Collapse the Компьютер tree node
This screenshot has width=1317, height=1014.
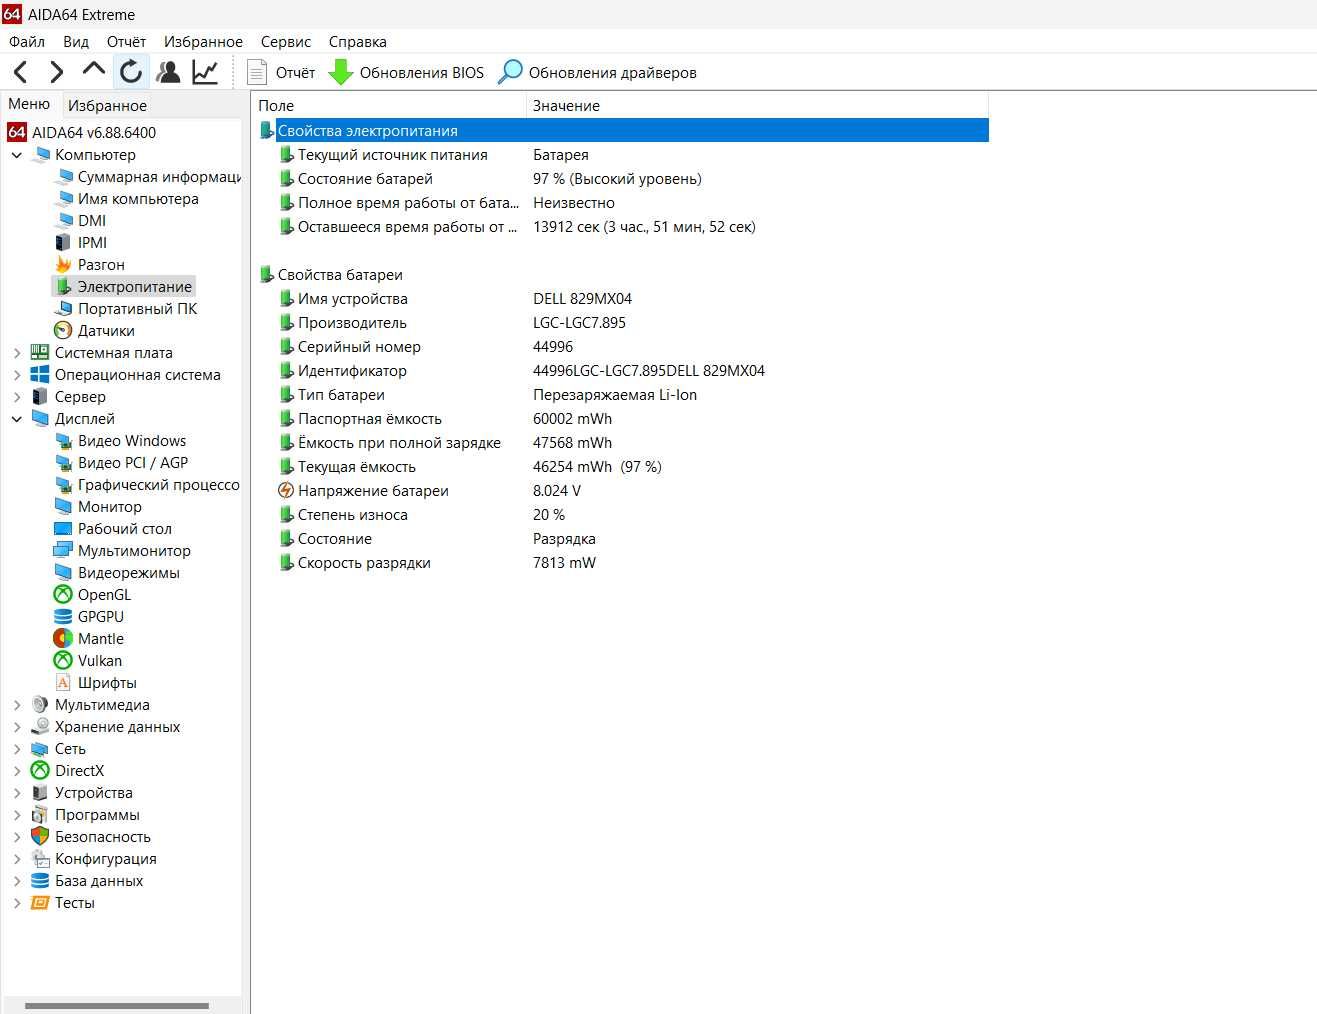click(x=17, y=155)
